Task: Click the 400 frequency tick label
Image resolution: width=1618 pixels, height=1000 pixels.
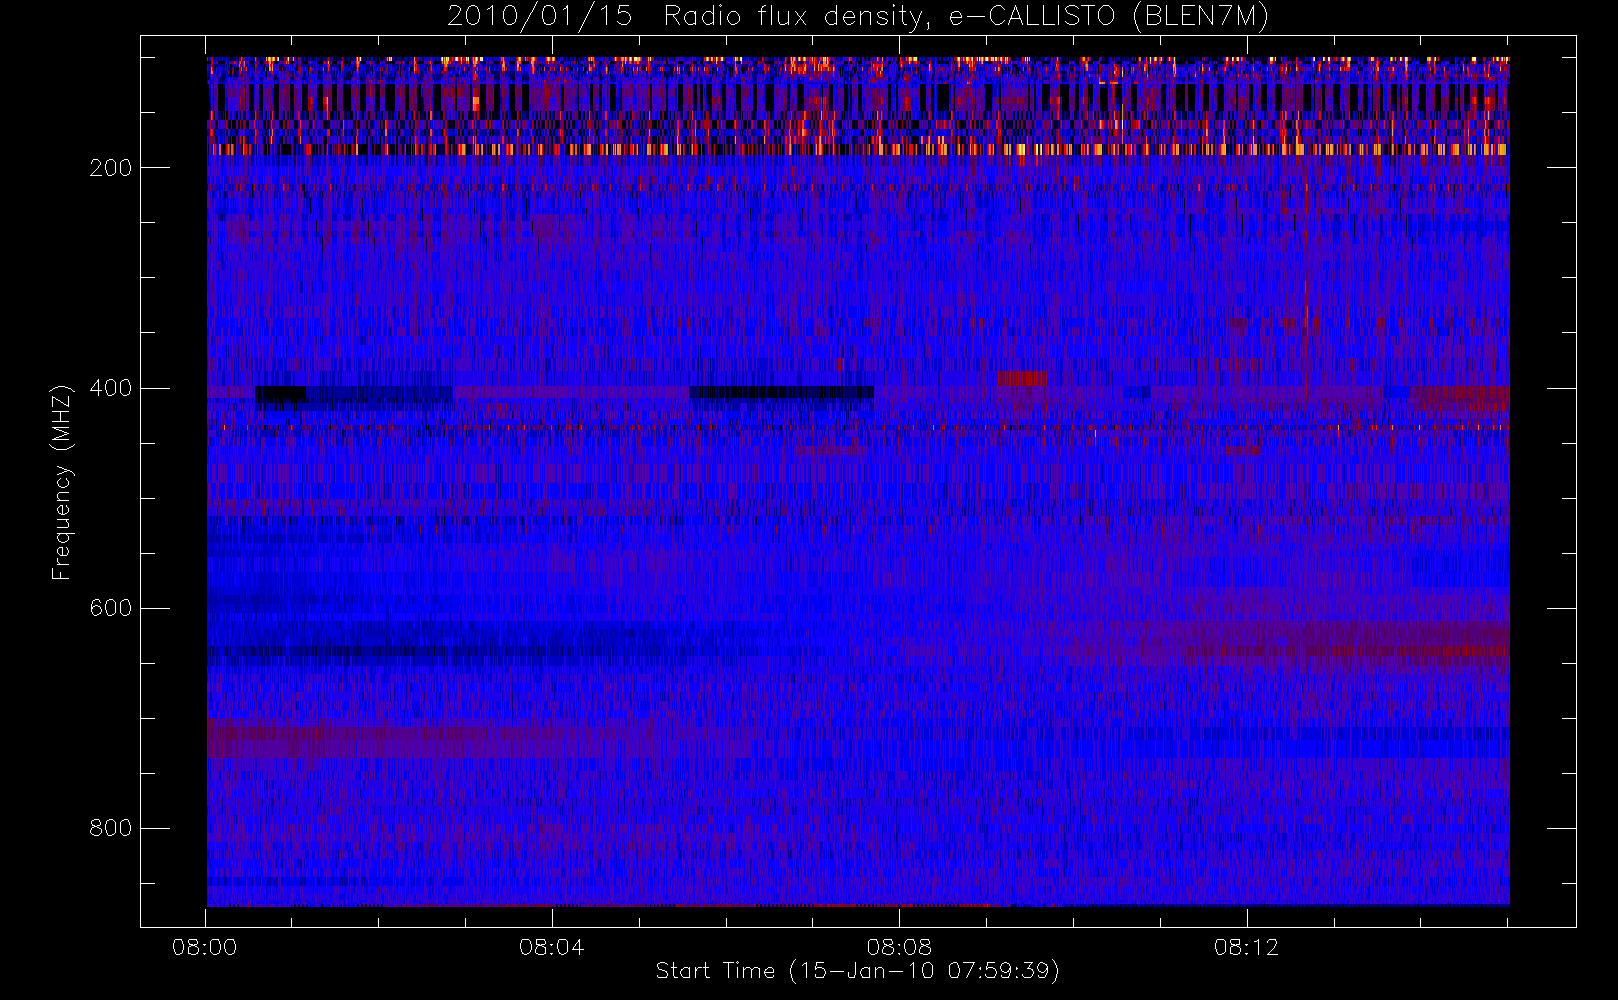Action: (x=110, y=388)
